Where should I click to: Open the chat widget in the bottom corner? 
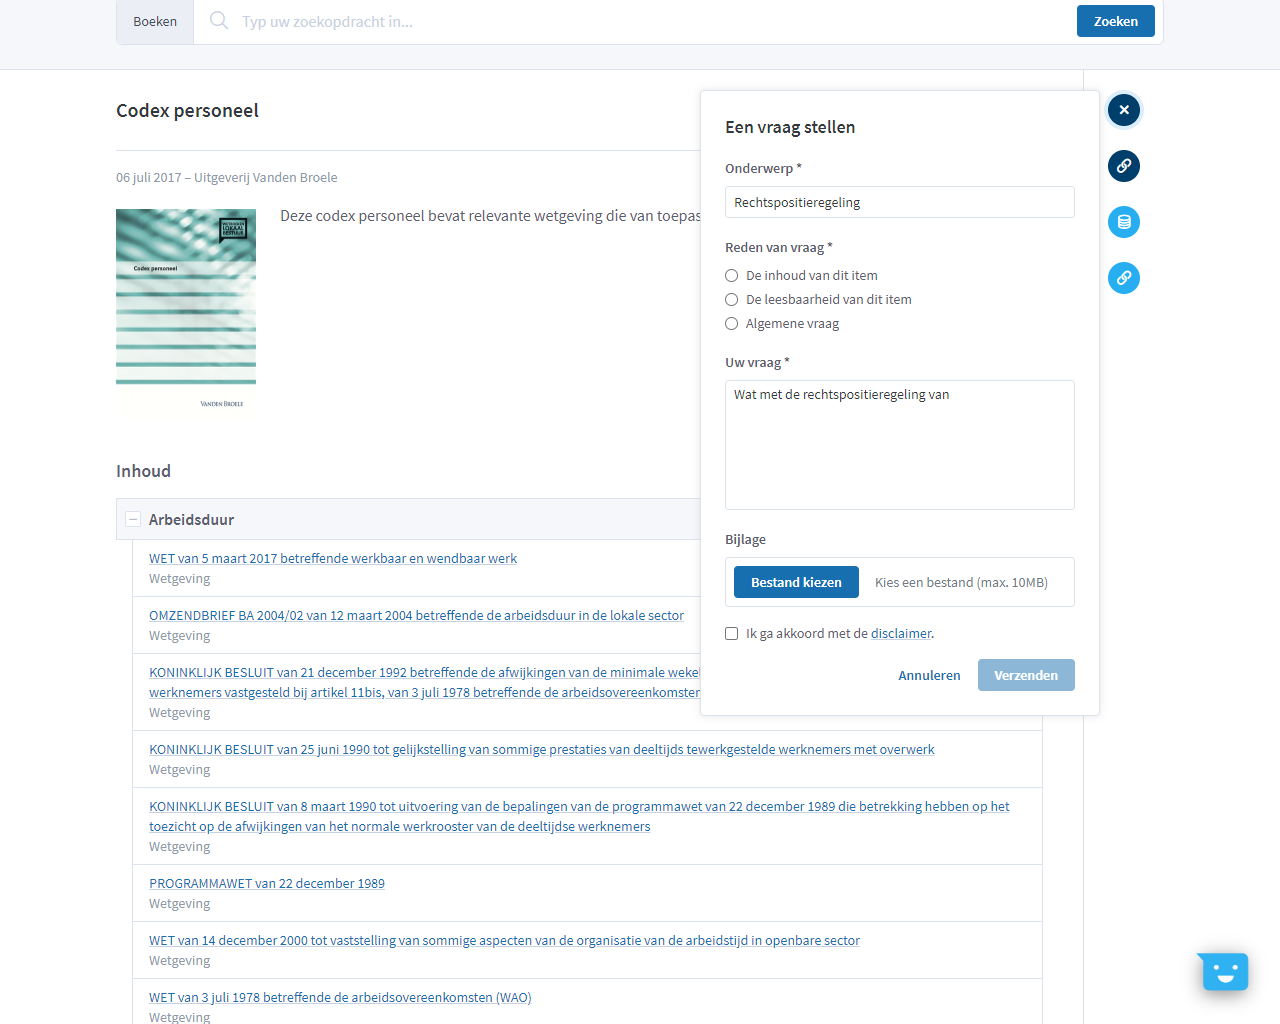click(x=1223, y=971)
